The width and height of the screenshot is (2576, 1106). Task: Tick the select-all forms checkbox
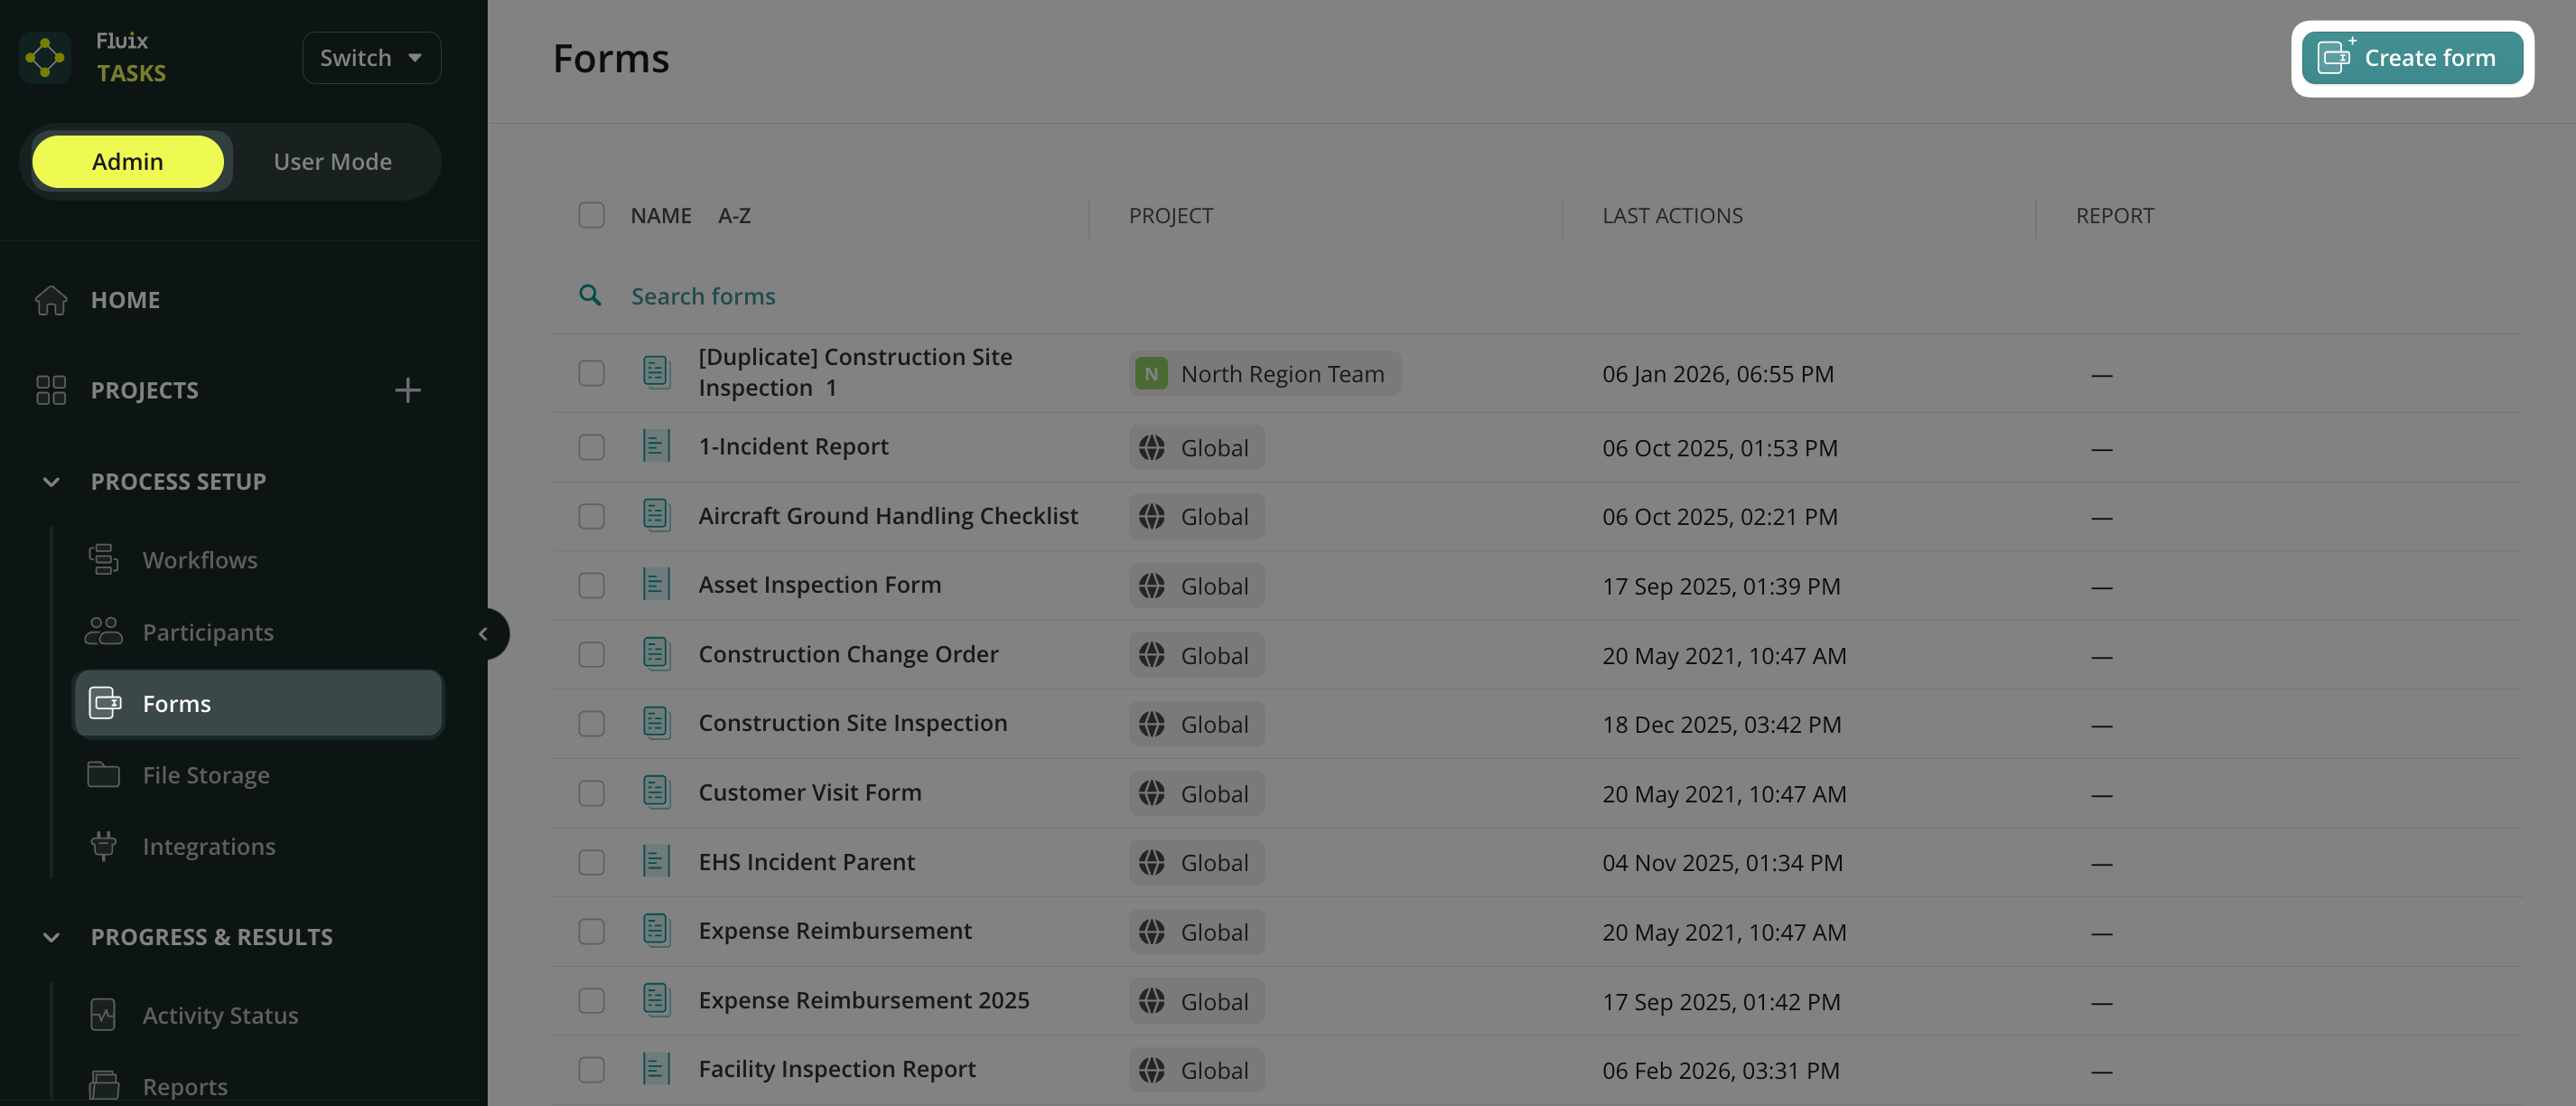[591, 215]
